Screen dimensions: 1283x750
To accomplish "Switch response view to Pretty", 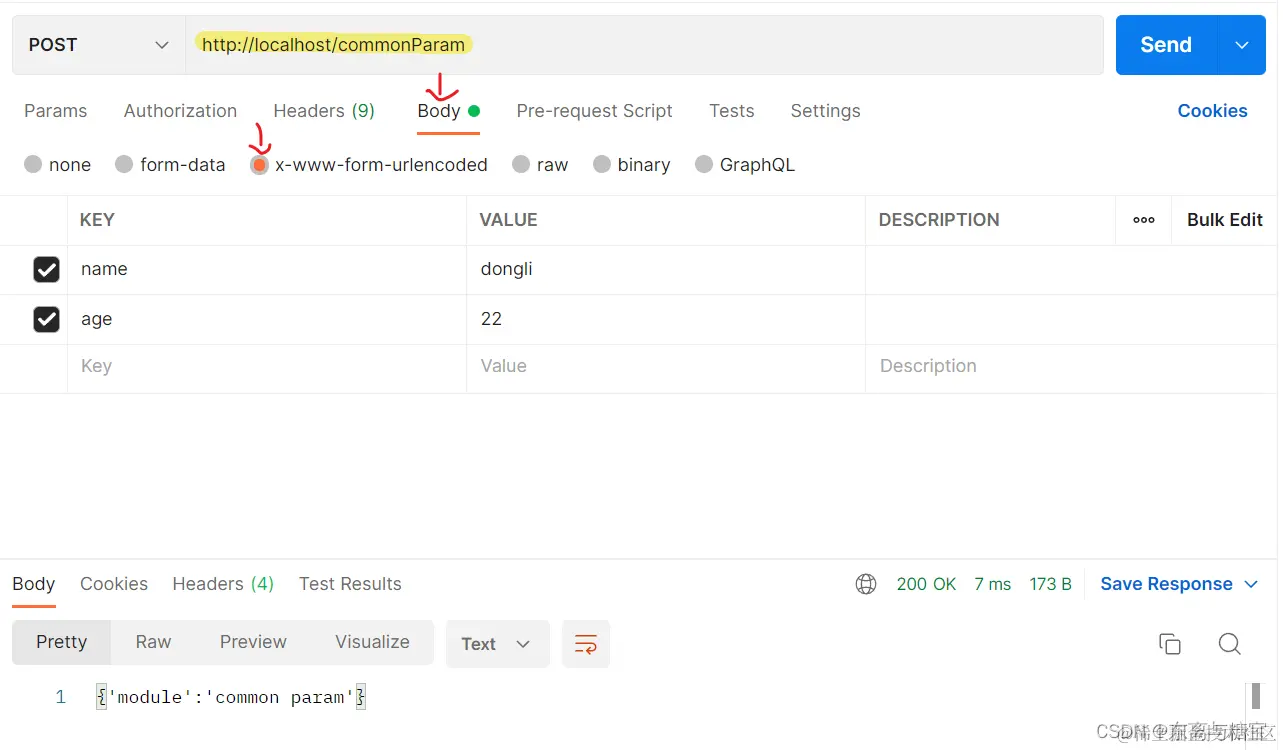I will click(61, 642).
